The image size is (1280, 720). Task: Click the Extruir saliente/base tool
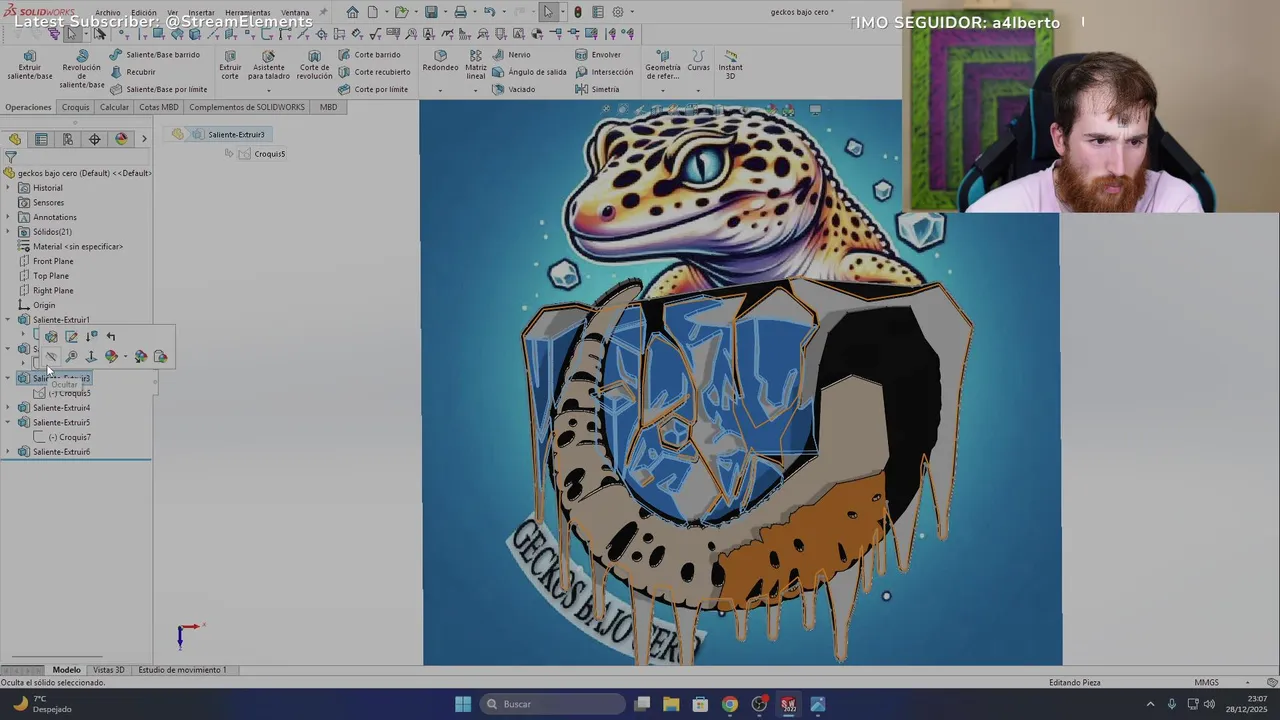(x=29, y=66)
